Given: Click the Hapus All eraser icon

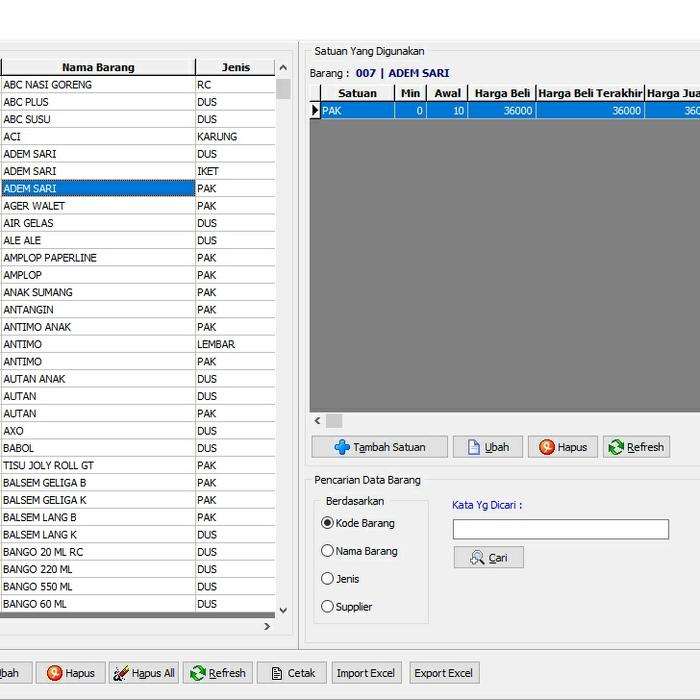Looking at the screenshot, I should [x=121, y=673].
